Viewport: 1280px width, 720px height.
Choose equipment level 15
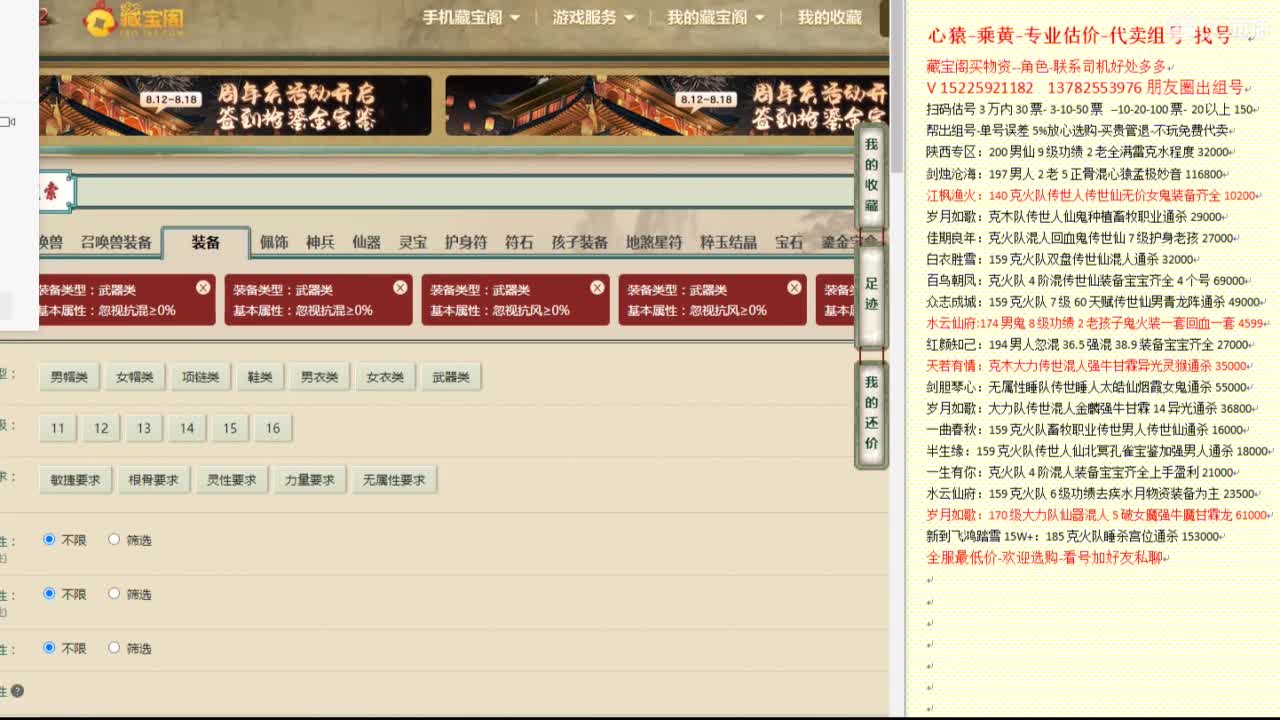(230, 428)
